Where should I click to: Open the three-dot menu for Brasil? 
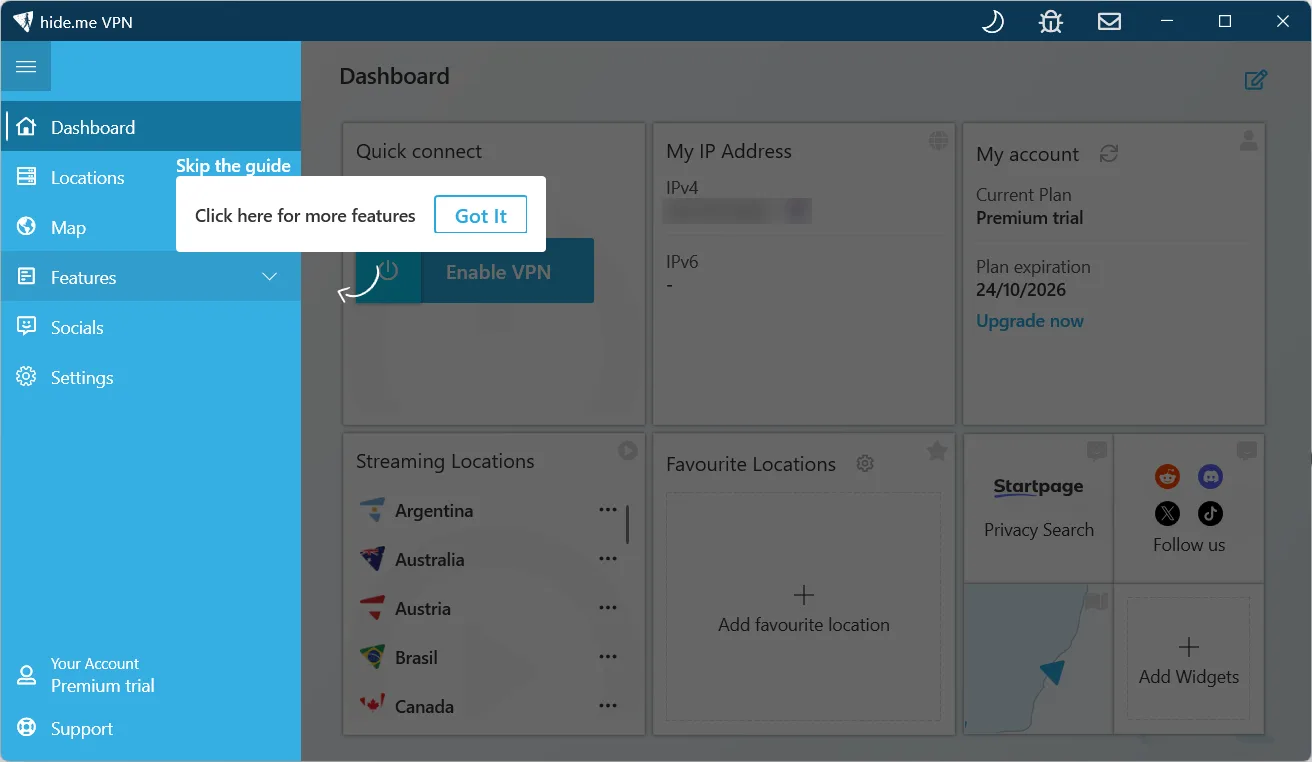(608, 657)
